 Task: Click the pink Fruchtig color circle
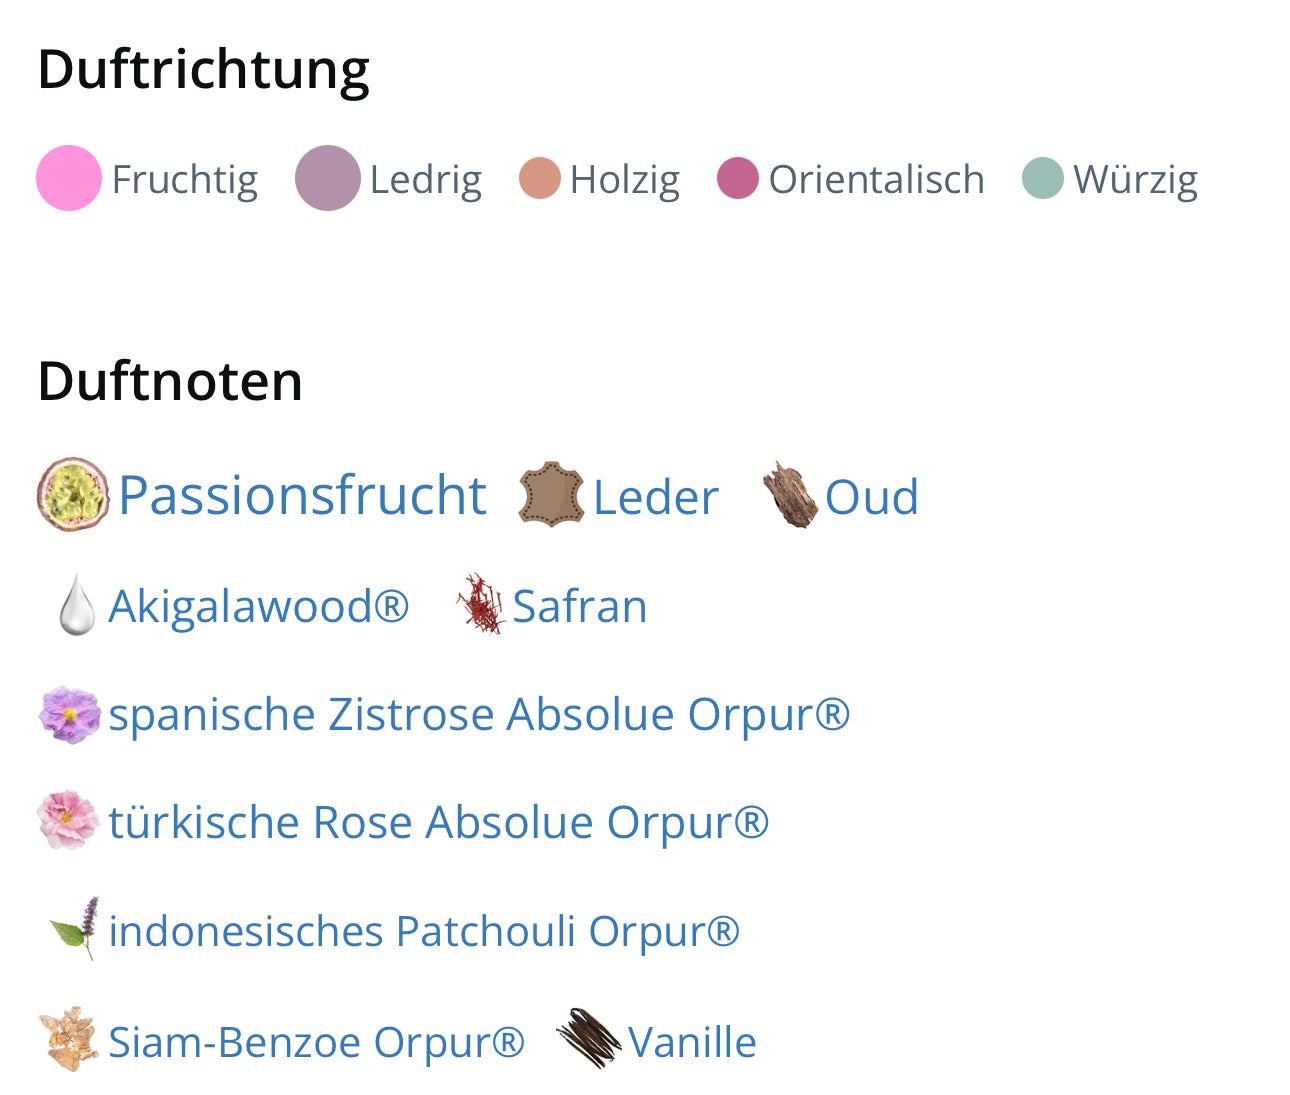tap(69, 178)
